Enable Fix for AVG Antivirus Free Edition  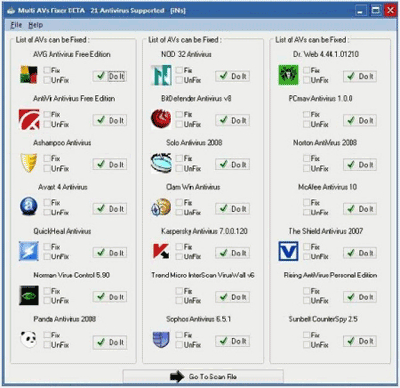[x=47, y=70]
